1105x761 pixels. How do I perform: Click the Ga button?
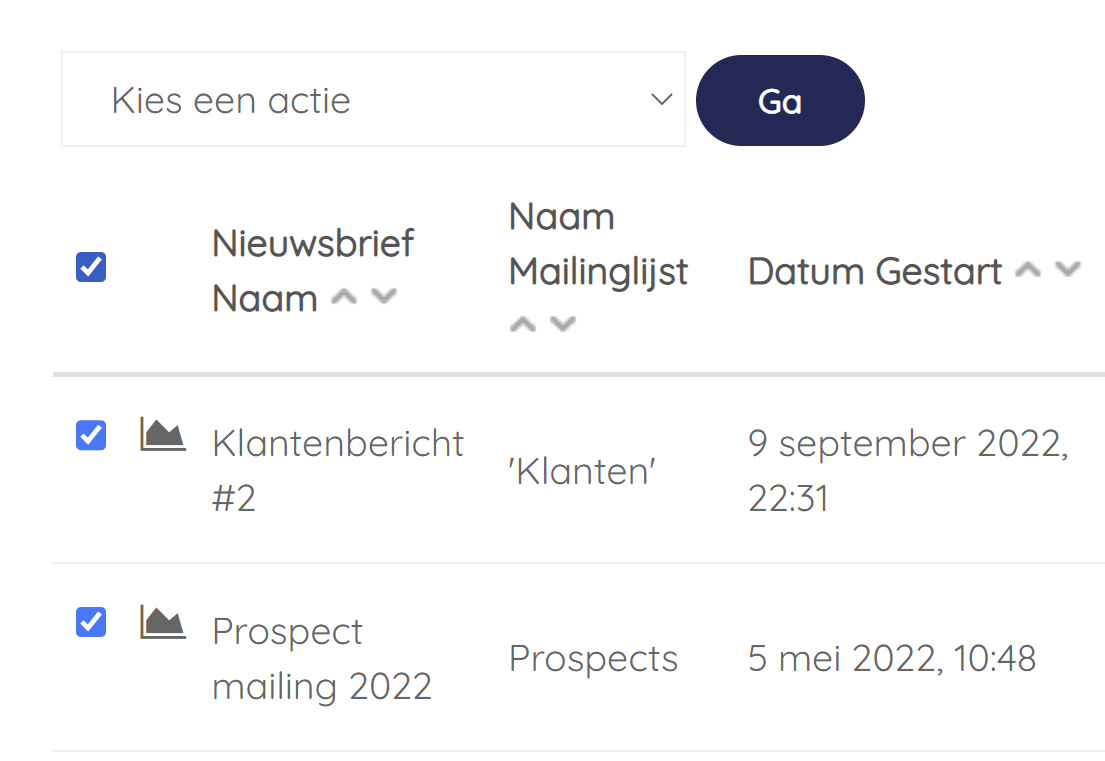(780, 101)
